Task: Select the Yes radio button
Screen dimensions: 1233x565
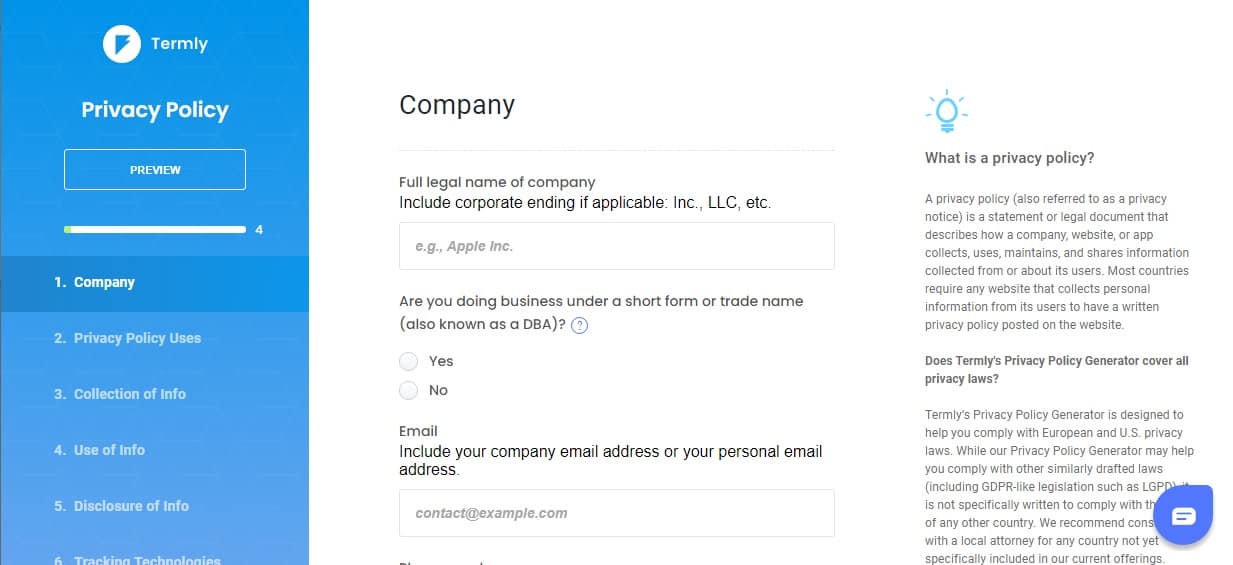Action: coord(408,361)
